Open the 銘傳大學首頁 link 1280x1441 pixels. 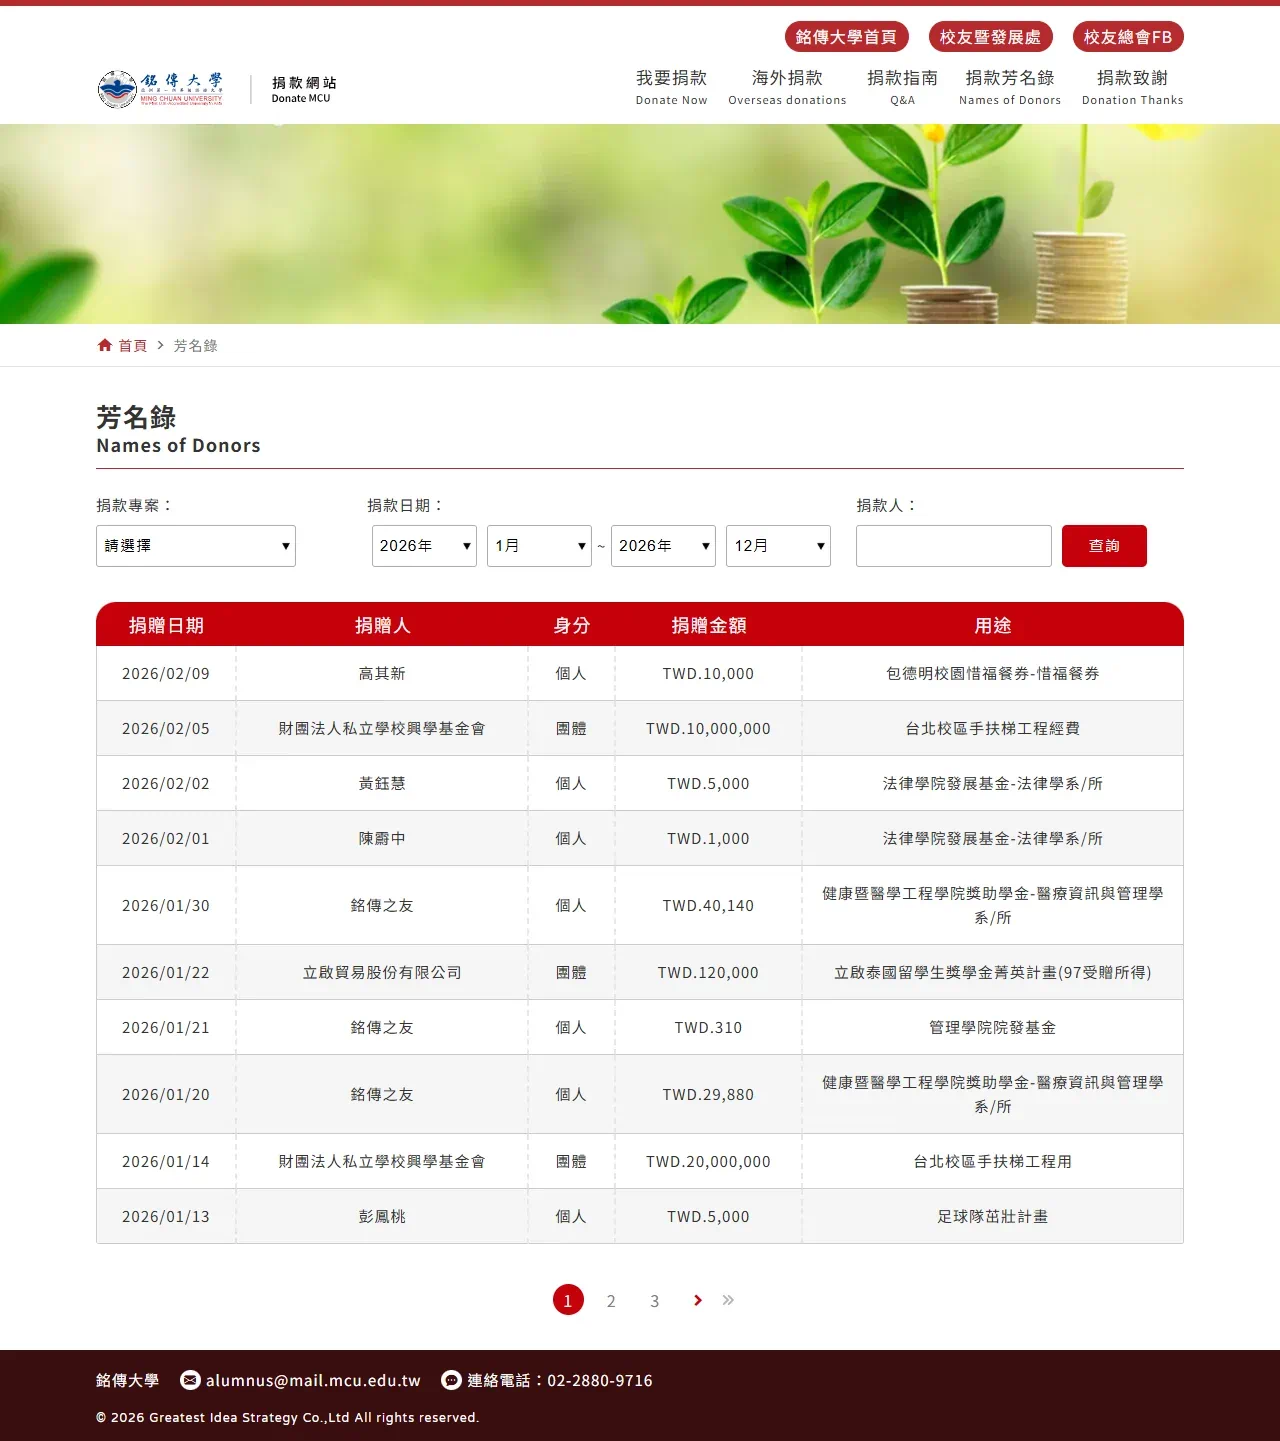tap(846, 37)
